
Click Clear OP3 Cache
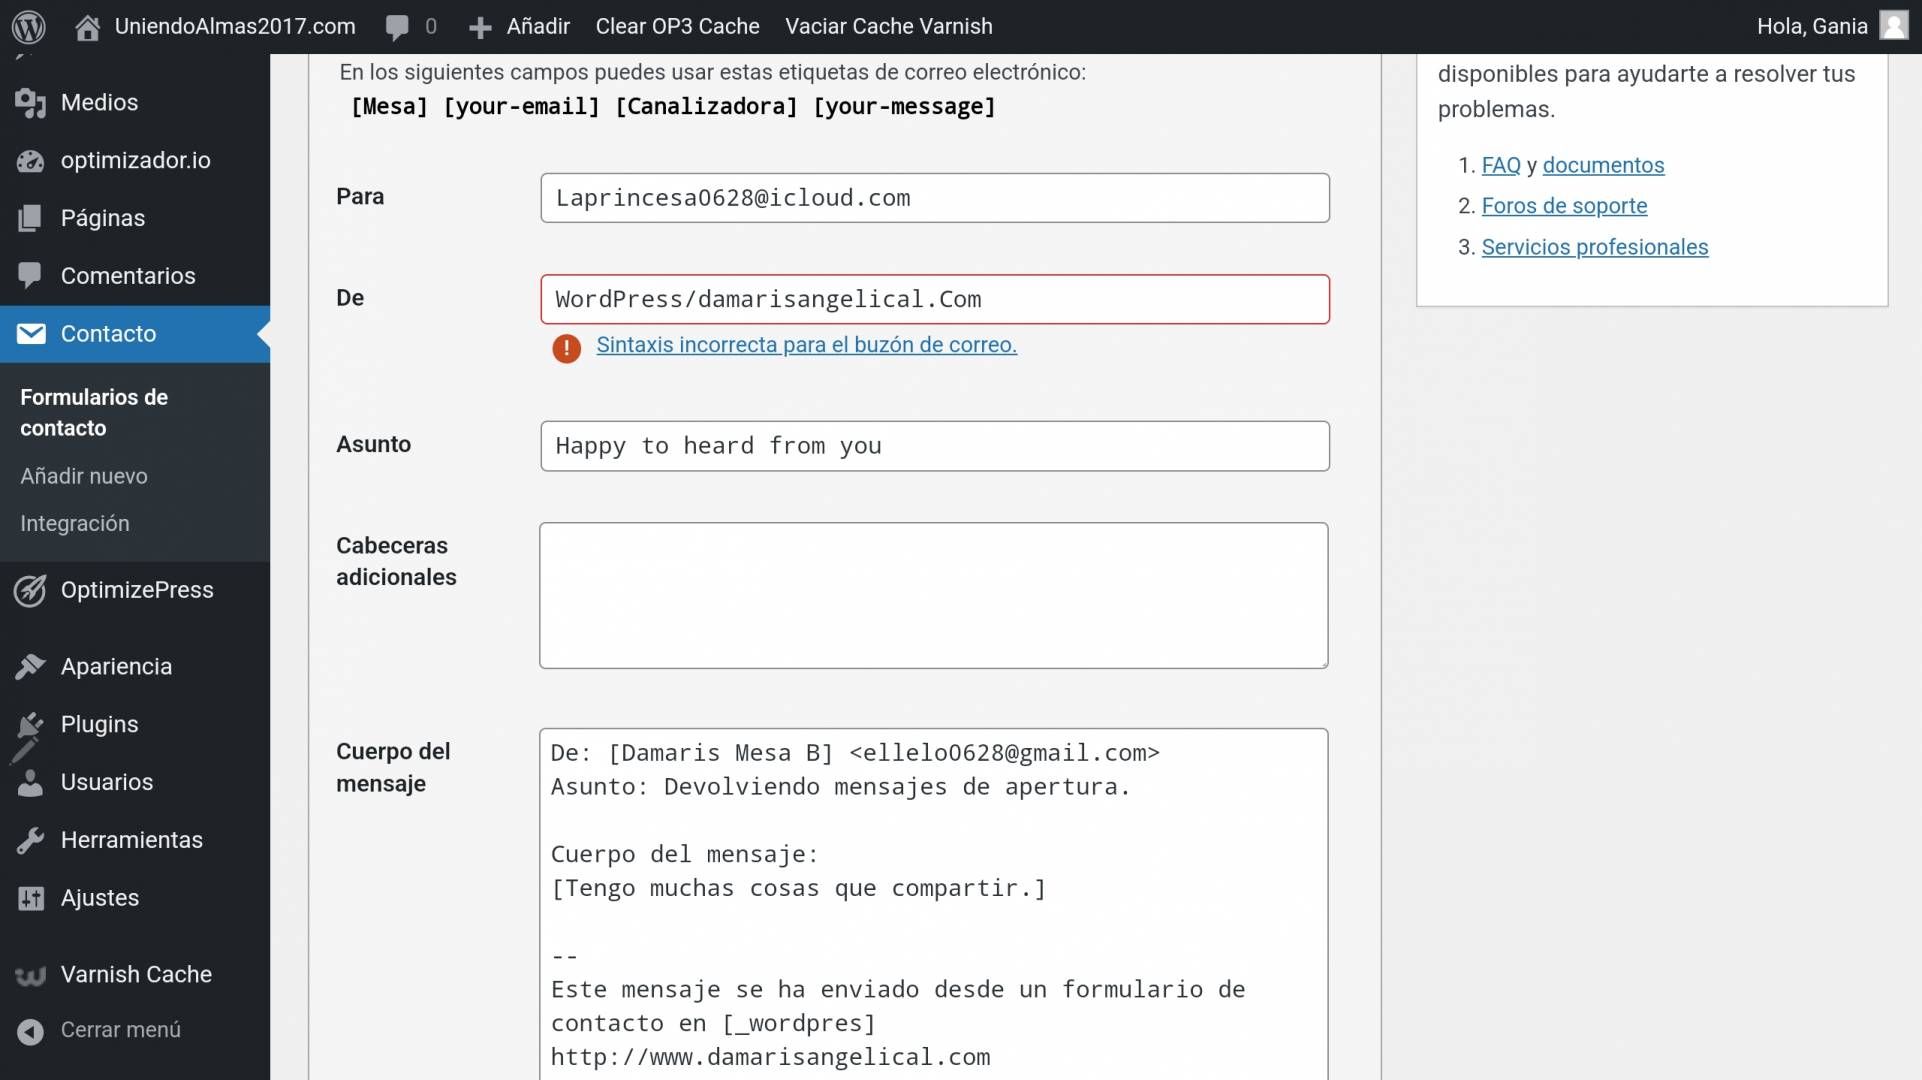point(677,27)
